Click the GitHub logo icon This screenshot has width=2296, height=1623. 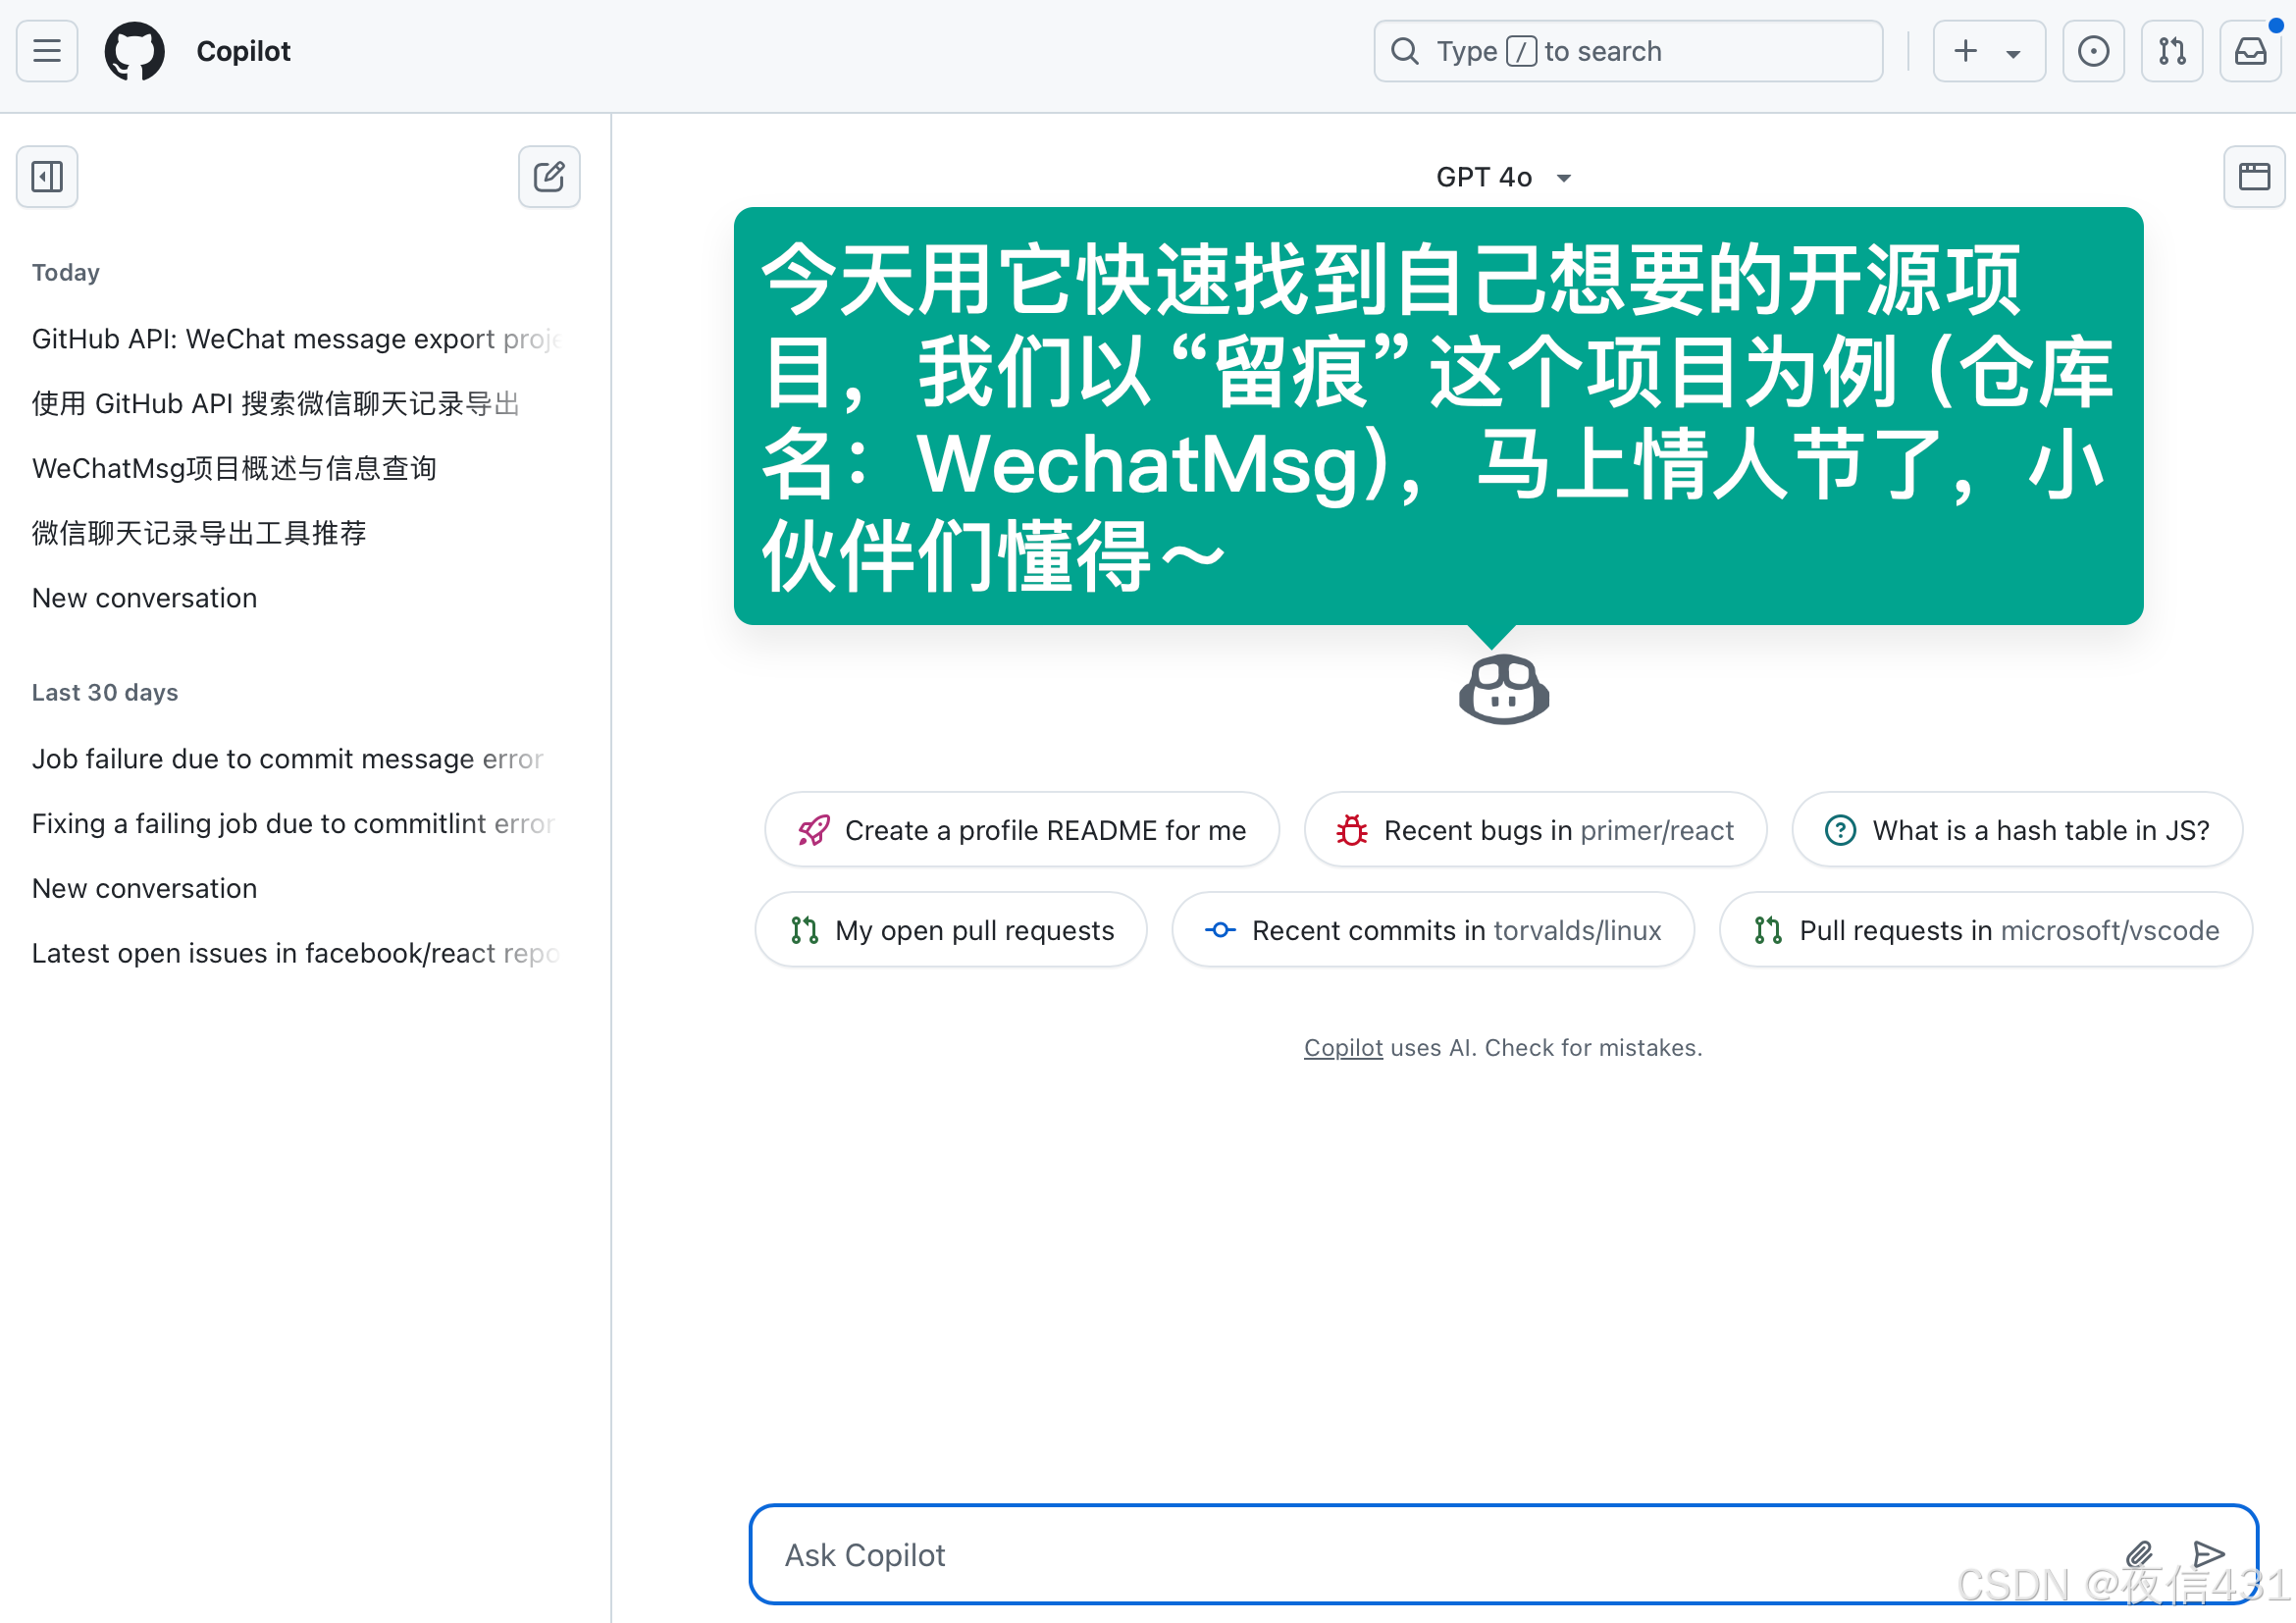[x=134, y=51]
